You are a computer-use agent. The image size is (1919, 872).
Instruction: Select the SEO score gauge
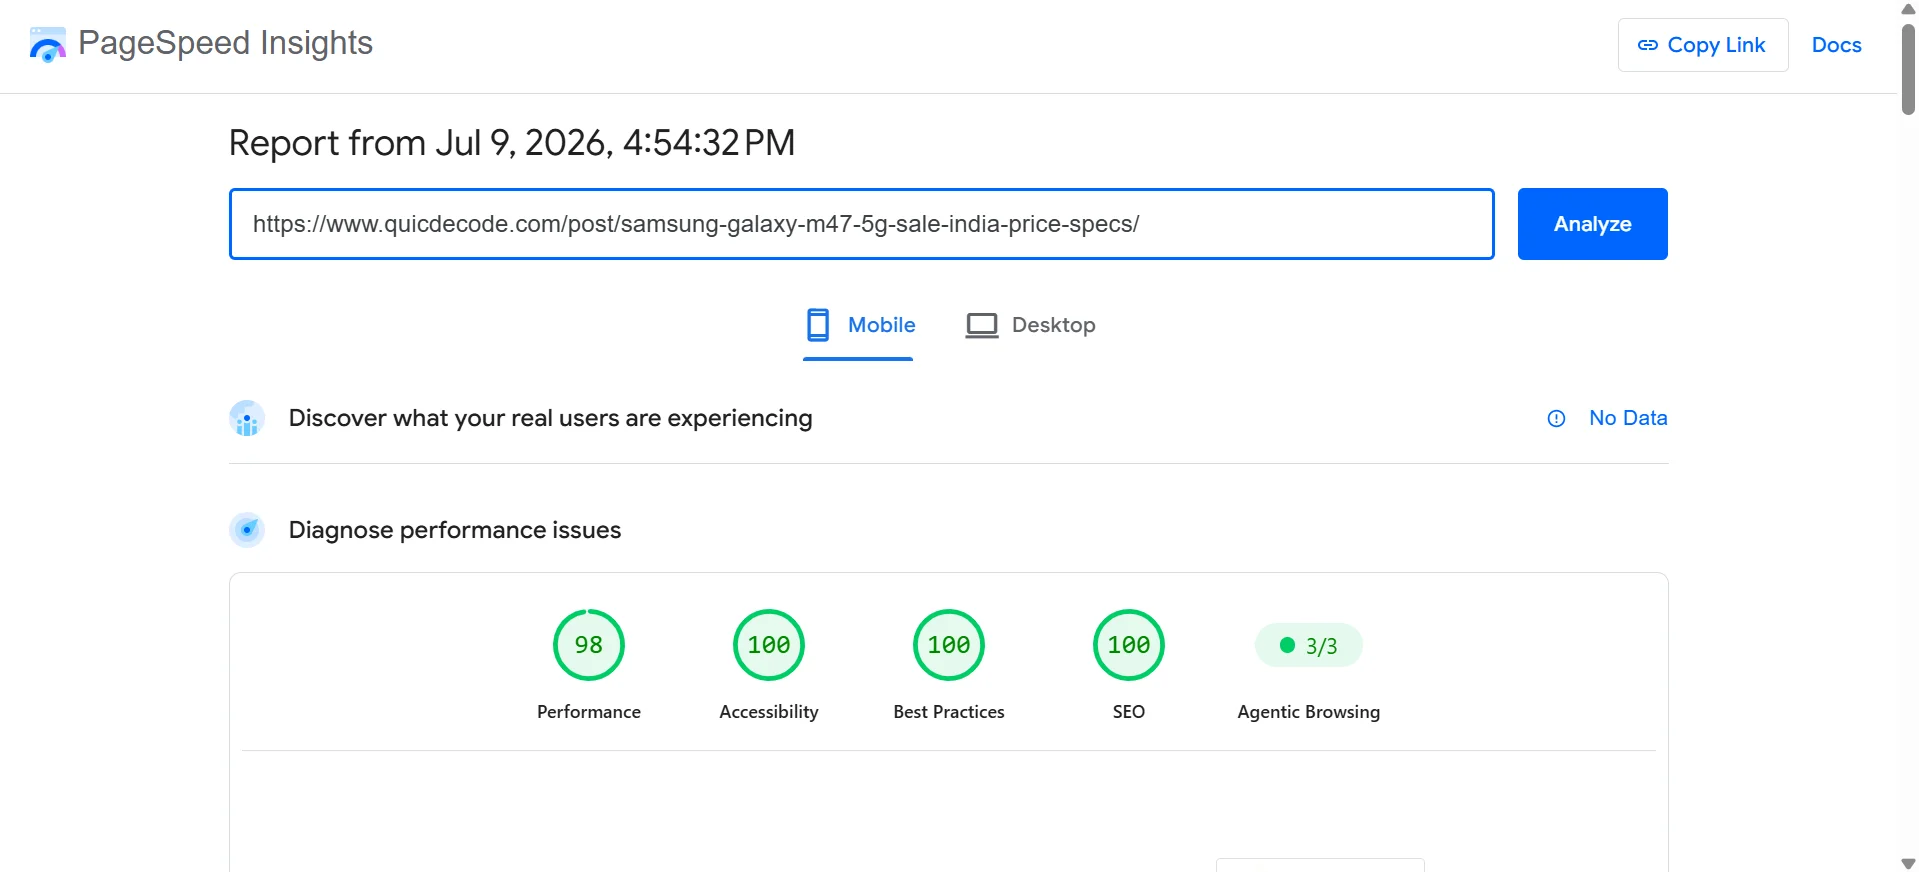click(x=1129, y=645)
